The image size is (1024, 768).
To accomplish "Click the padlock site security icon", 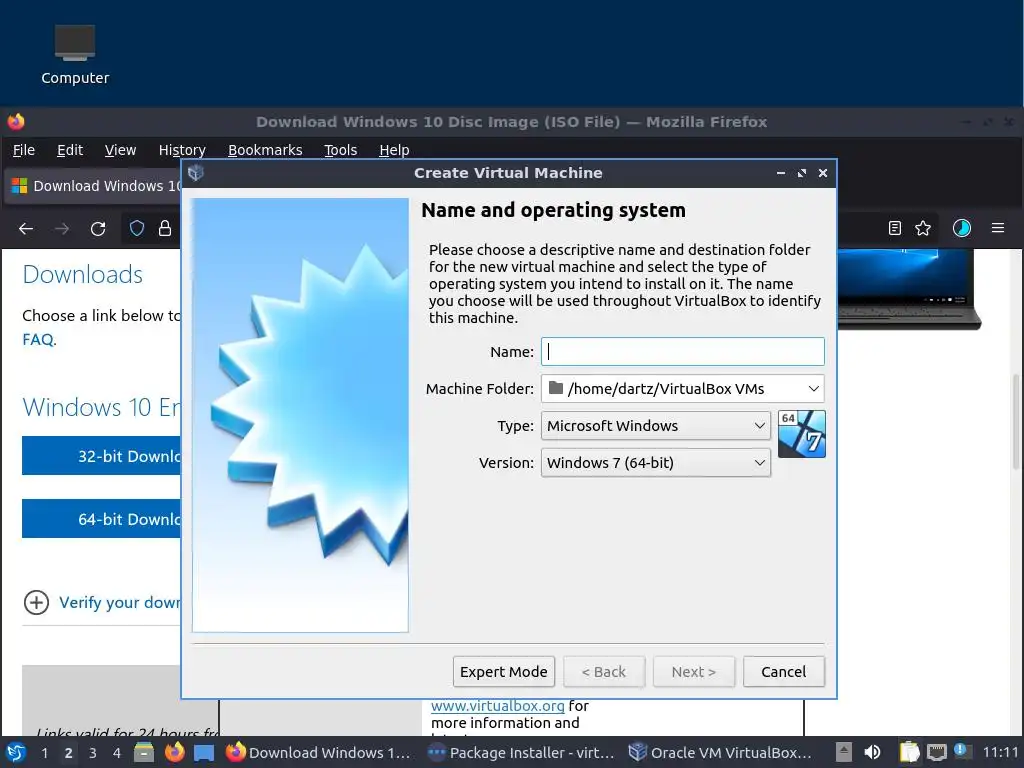I will (x=165, y=228).
